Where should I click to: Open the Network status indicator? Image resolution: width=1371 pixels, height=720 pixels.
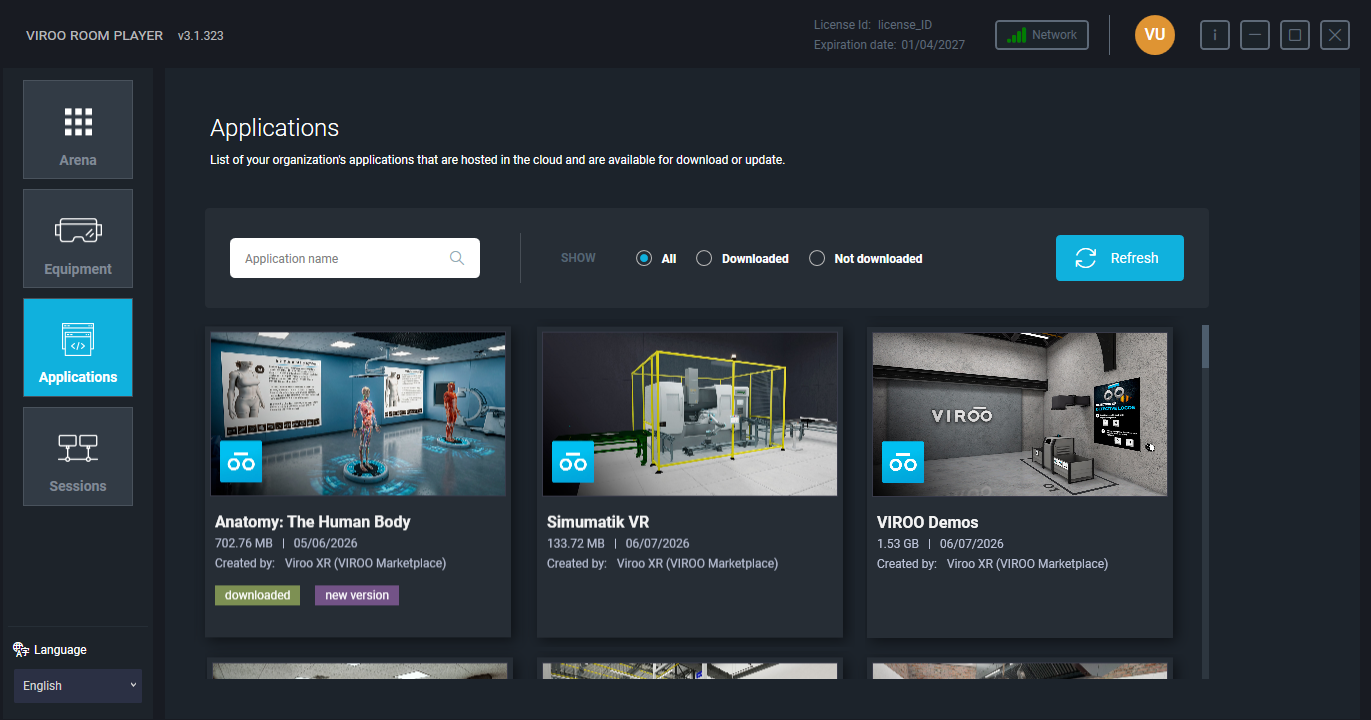[x=1042, y=35]
